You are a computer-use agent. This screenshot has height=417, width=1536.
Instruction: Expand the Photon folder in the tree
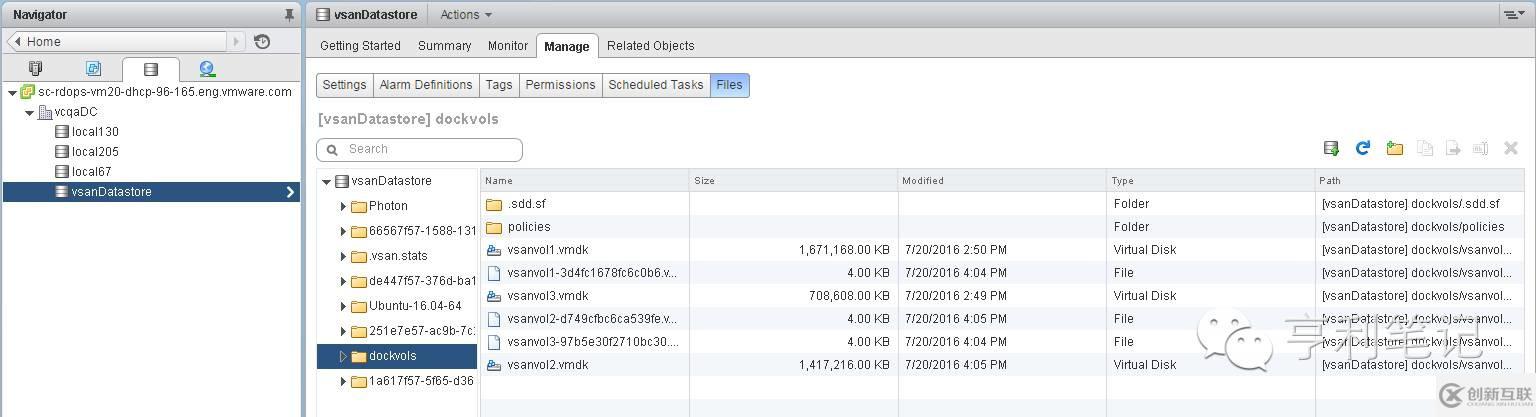[343, 206]
